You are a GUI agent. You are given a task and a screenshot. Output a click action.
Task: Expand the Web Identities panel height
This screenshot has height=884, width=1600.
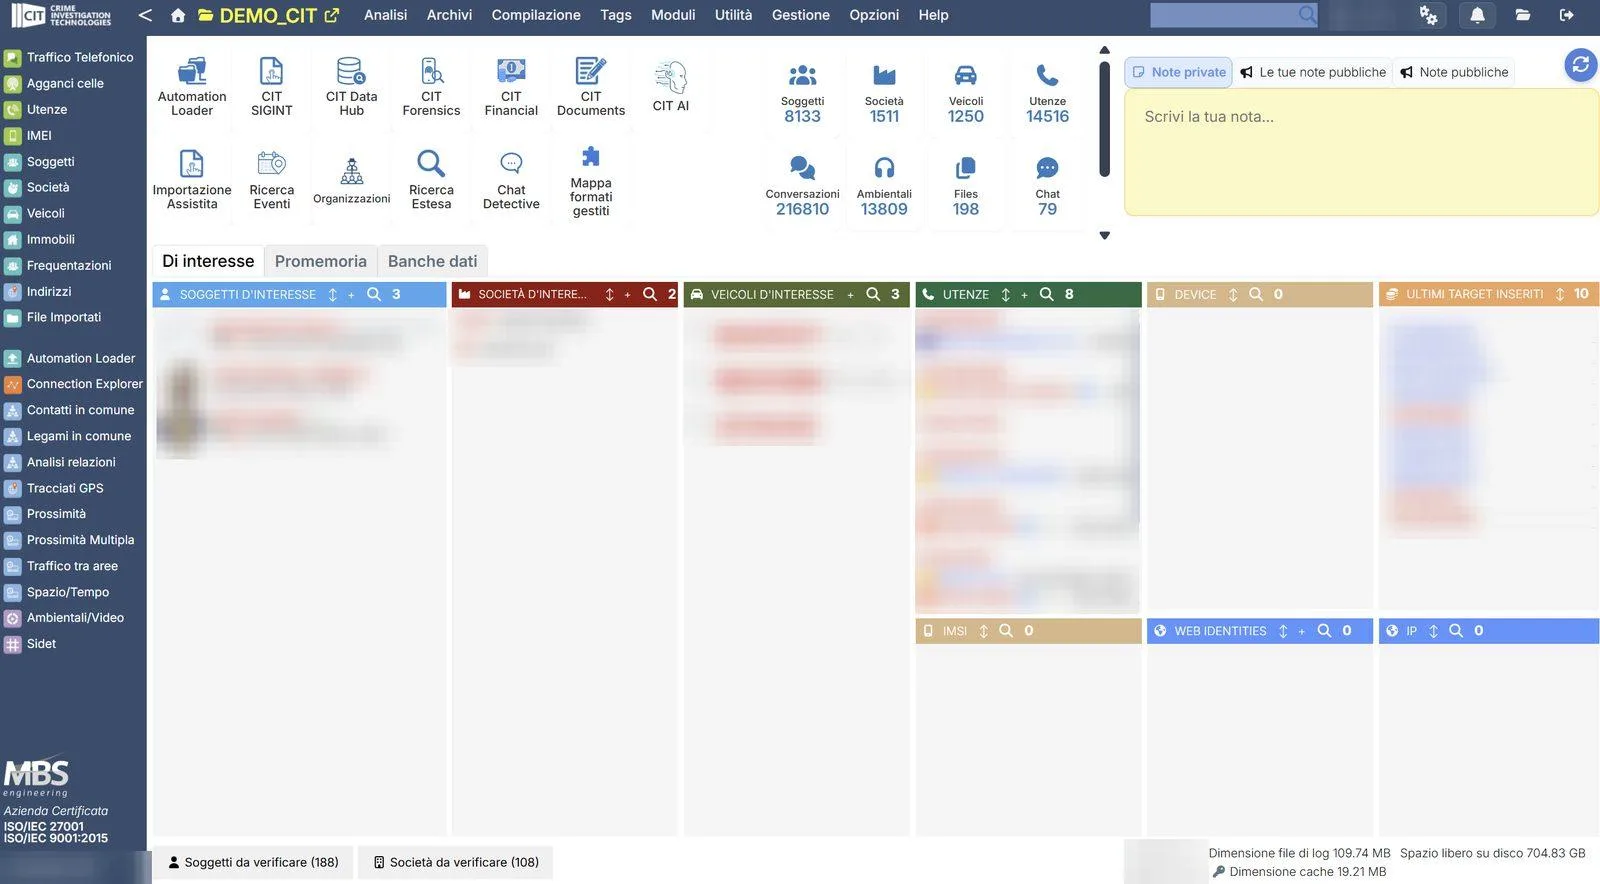[1283, 631]
